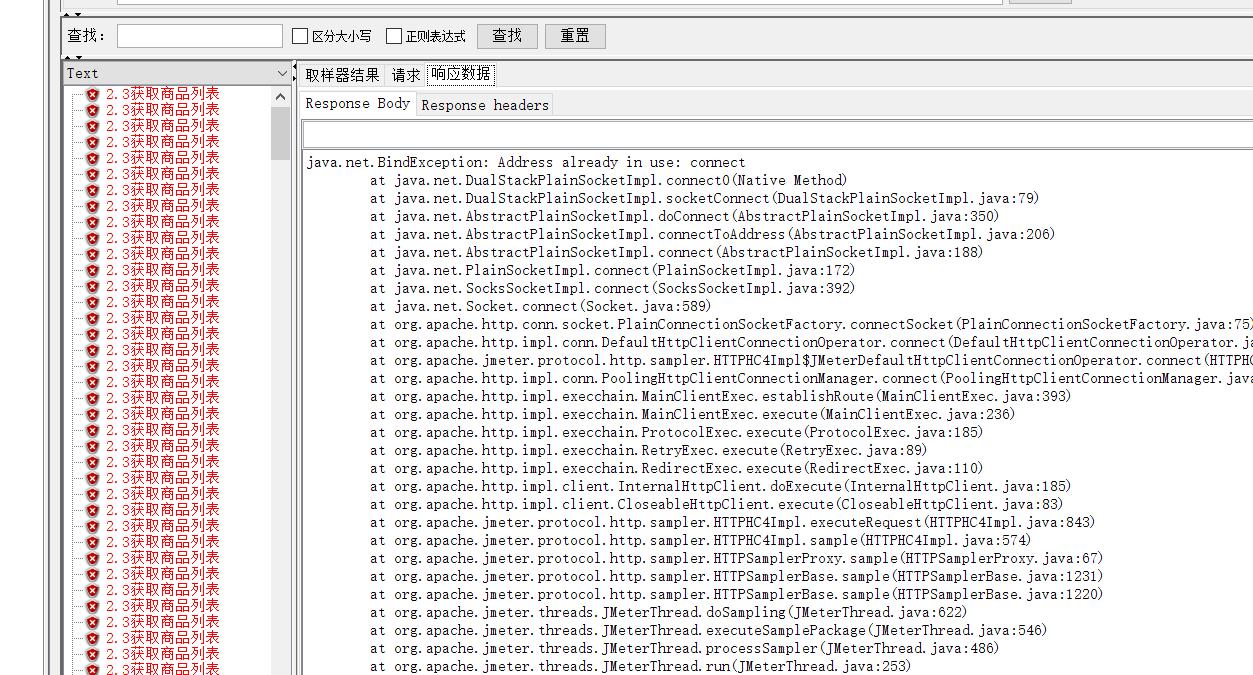The height and width of the screenshot is (675, 1253).
Task: Click the HTTPSamplerBase.java:1231 line
Action: point(736,576)
